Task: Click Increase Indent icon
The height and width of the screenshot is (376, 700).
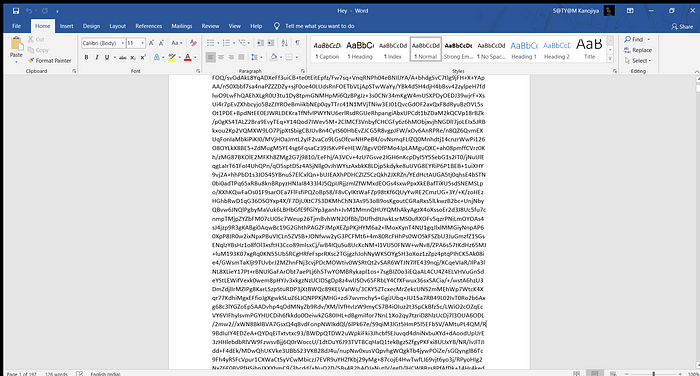Action: point(271,43)
